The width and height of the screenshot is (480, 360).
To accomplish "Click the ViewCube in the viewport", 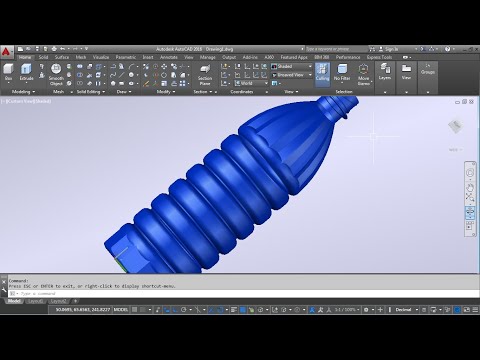I will tap(455, 126).
